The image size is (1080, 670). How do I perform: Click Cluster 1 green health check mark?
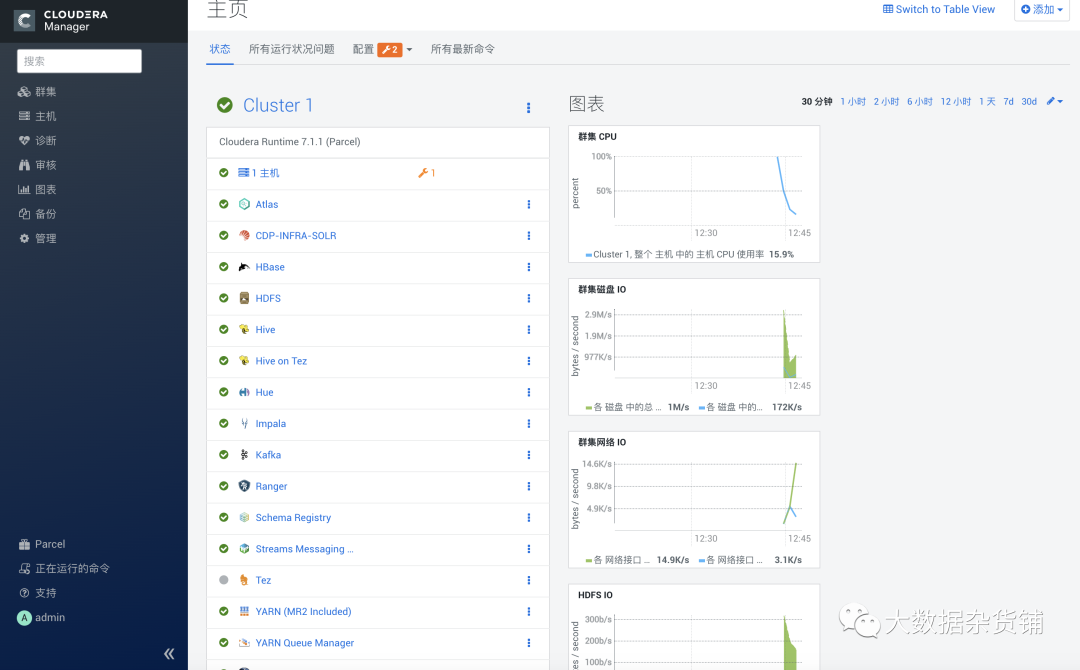[225, 105]
